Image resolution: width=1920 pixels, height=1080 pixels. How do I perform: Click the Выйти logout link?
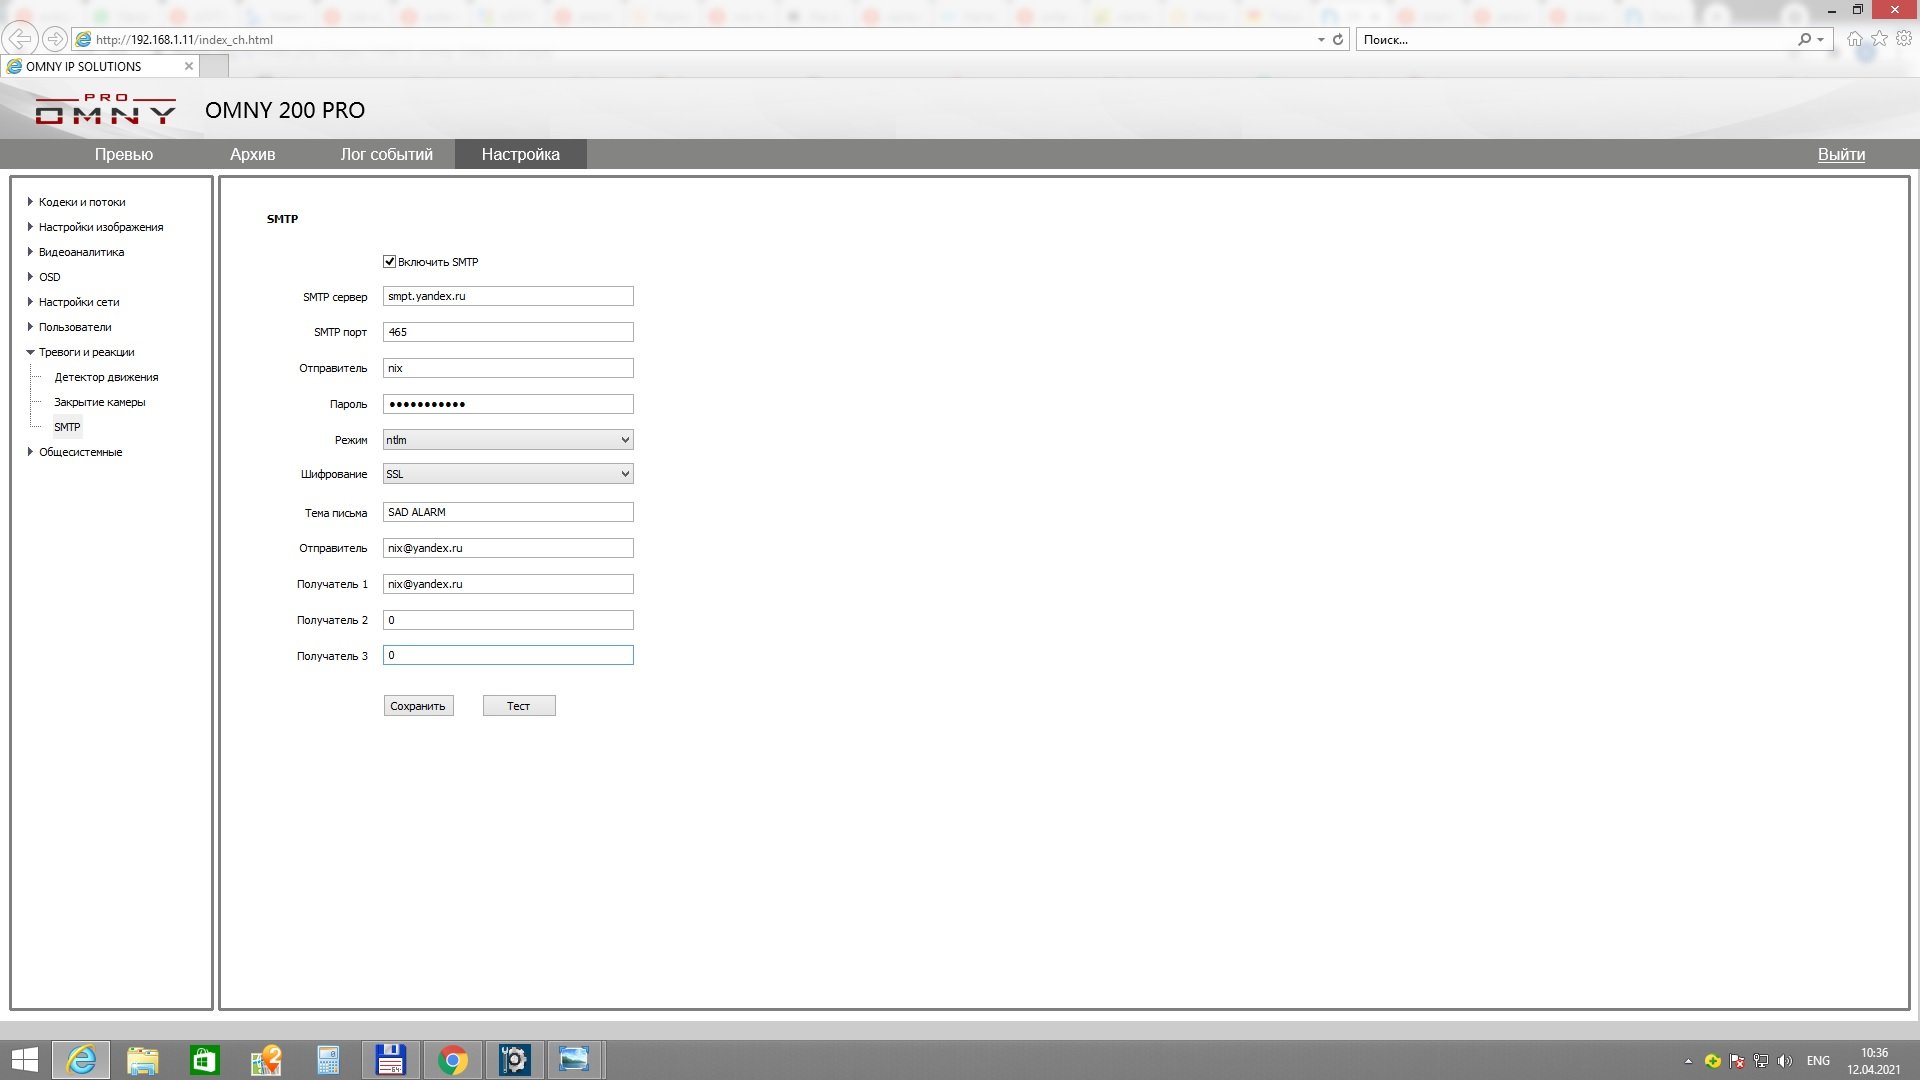pyautogui.click(x=1841, y=154)
